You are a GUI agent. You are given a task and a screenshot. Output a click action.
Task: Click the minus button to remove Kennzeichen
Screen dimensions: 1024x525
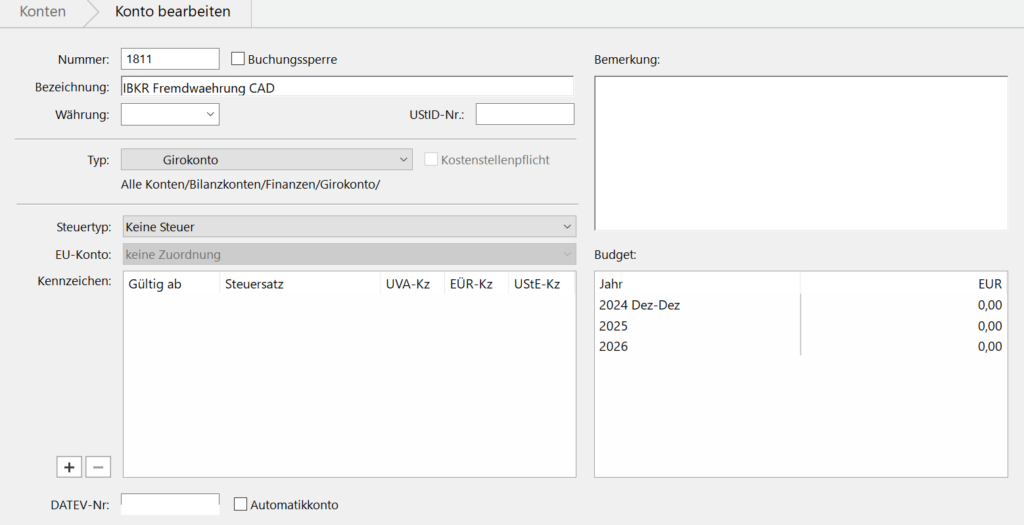click(97, 467)
